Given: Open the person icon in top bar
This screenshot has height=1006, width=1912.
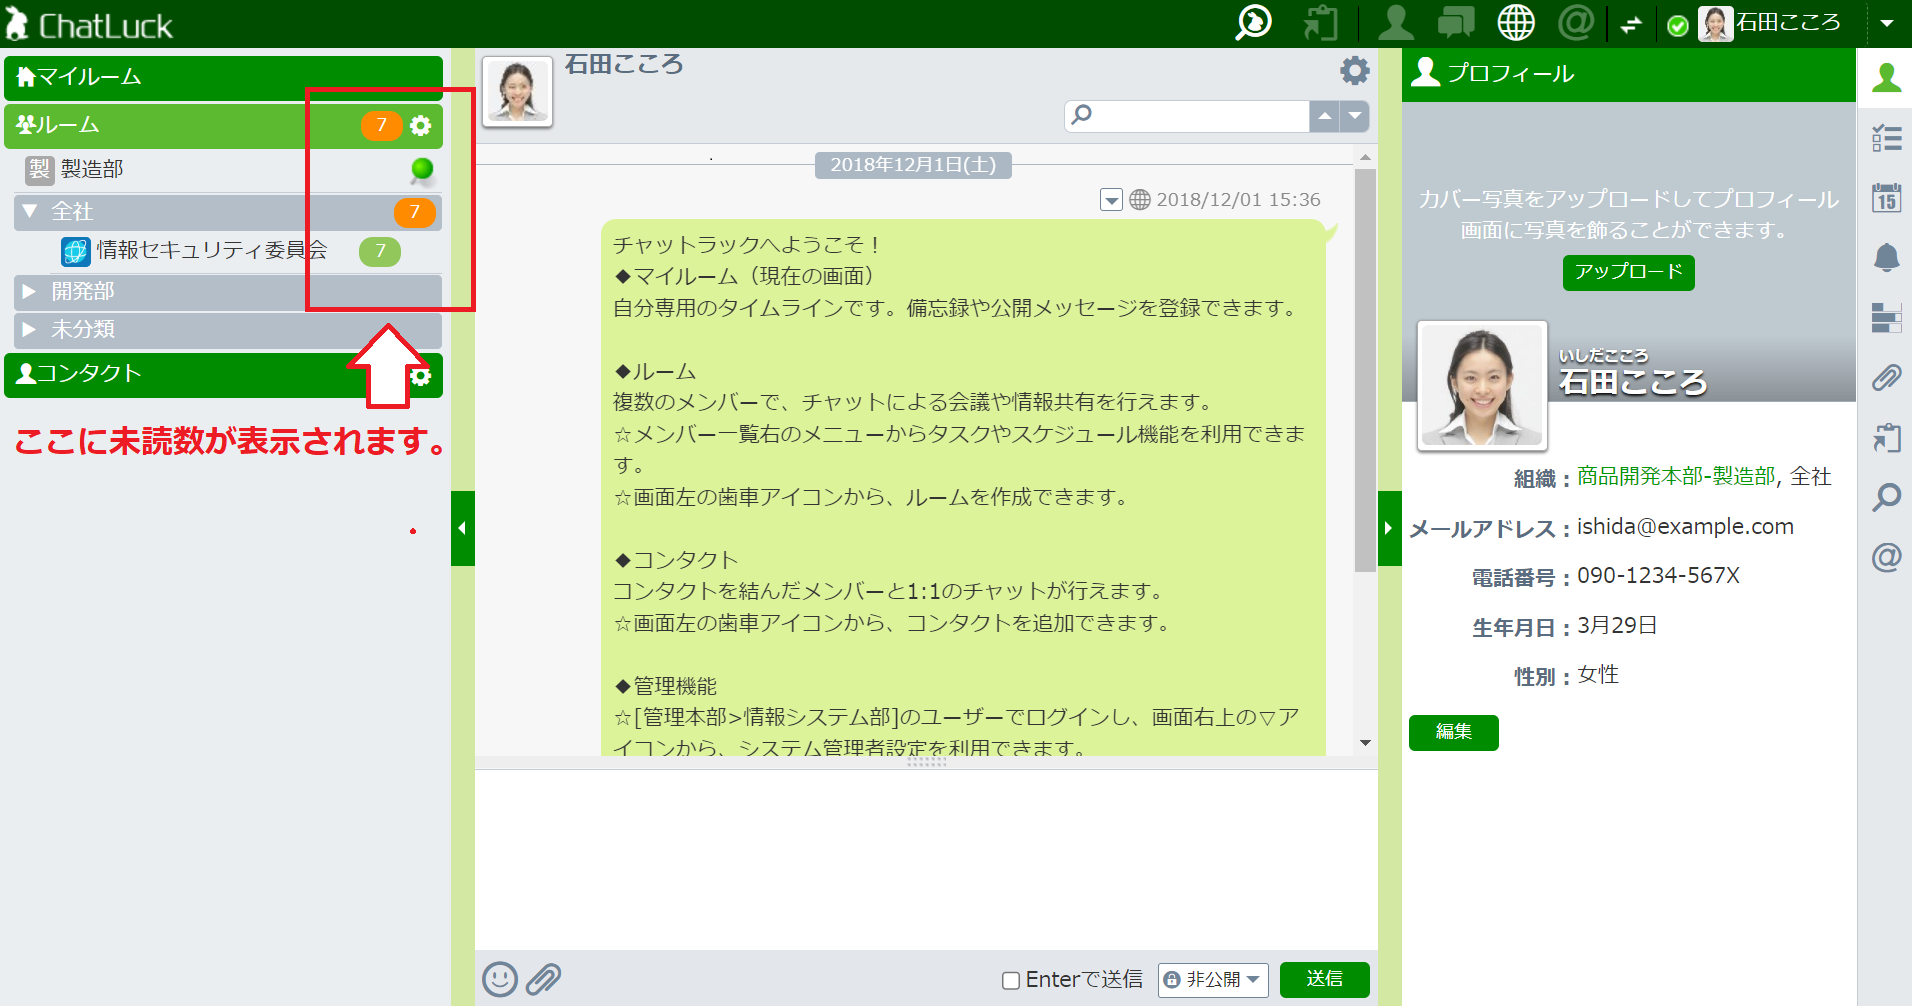Looking at the screenshot, I should click(1395, 22).
